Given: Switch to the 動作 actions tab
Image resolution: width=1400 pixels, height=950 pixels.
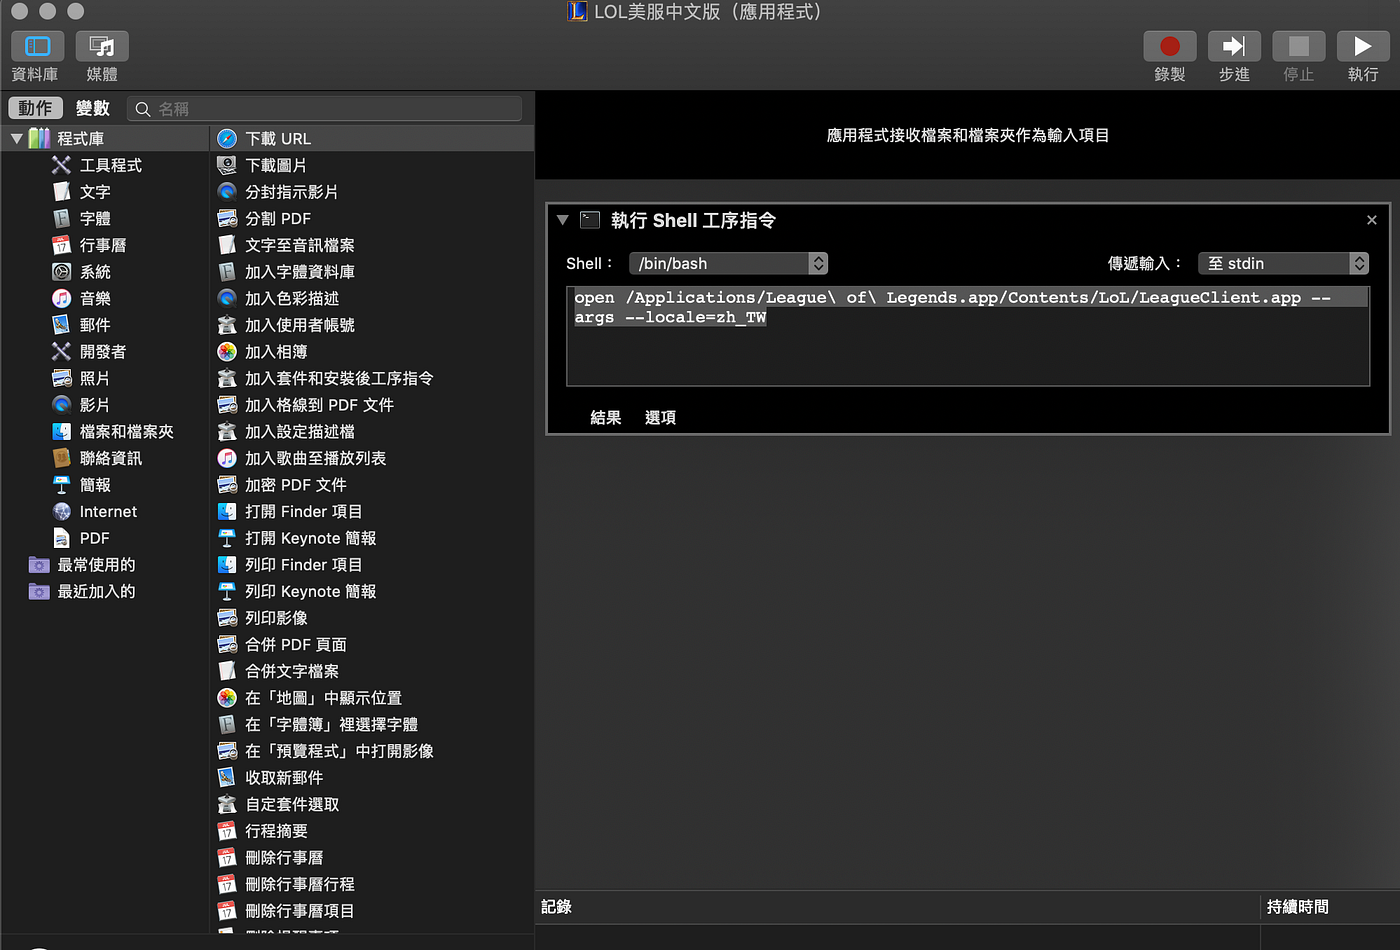Looking at the screenshot, I should [35, 108].
